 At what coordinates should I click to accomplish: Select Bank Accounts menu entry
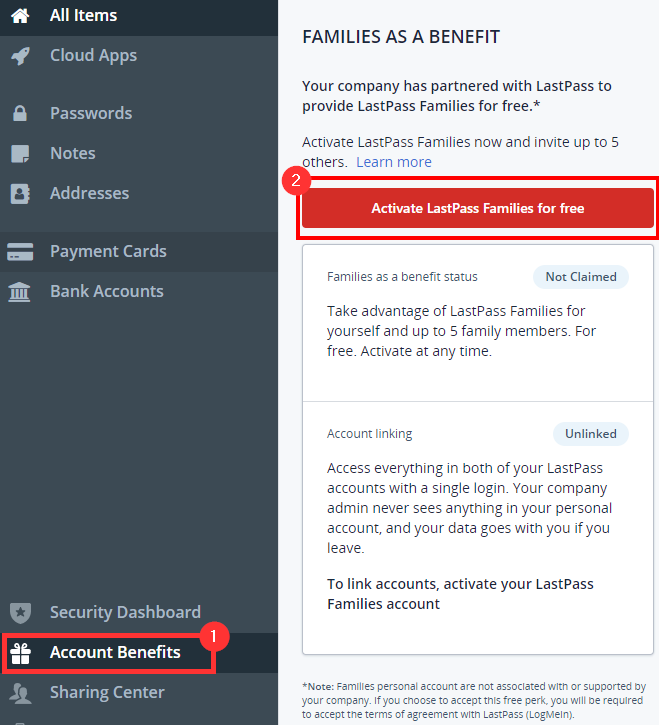point(107,292)
